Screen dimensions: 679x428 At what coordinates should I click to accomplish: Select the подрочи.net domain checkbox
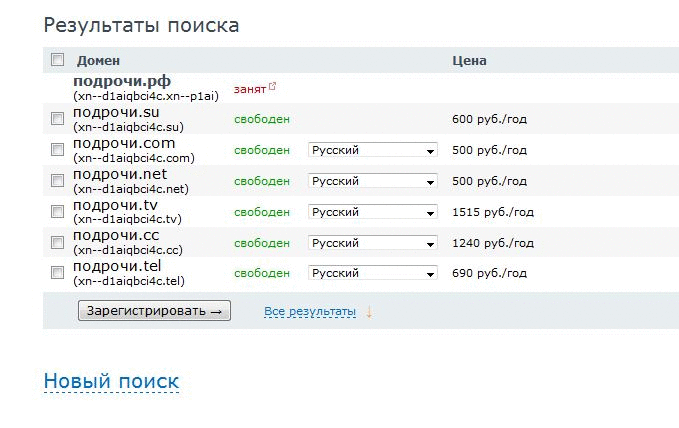58,180
